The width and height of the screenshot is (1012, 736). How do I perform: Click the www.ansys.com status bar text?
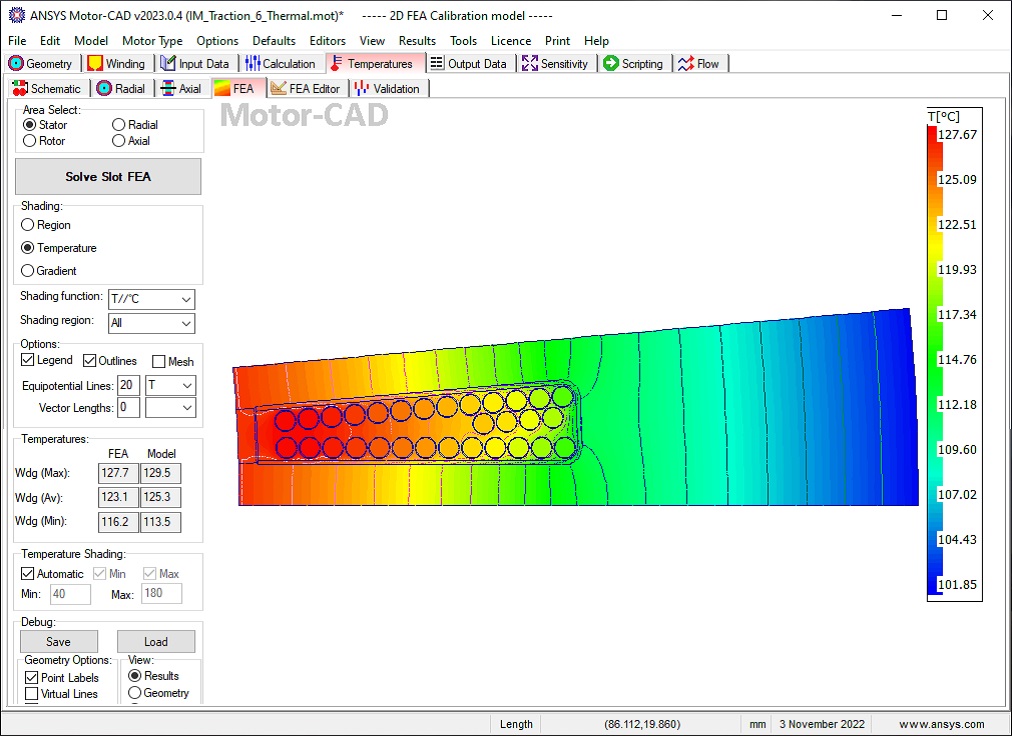tap(942, 724)
